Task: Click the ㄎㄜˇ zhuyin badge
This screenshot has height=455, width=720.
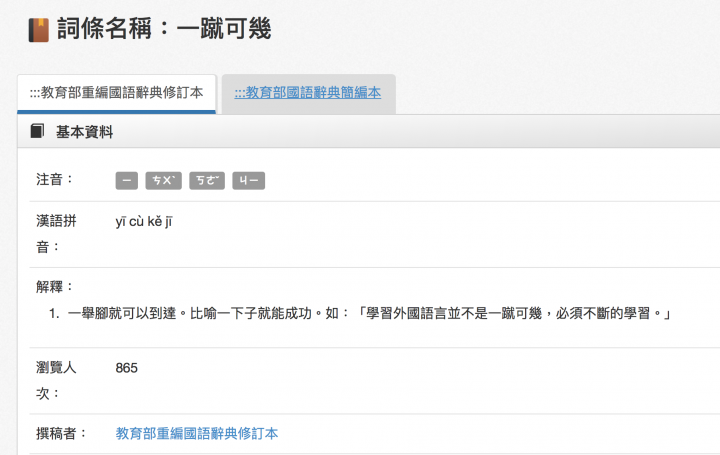Action: click(x=207, y=181)
